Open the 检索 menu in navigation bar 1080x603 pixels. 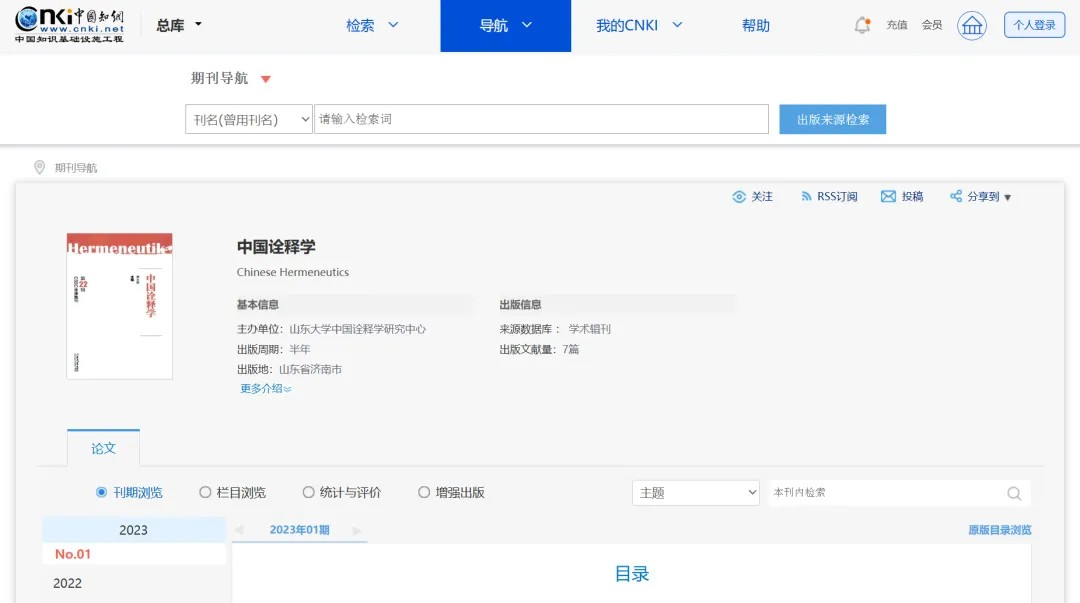click(x=372, y=26)
